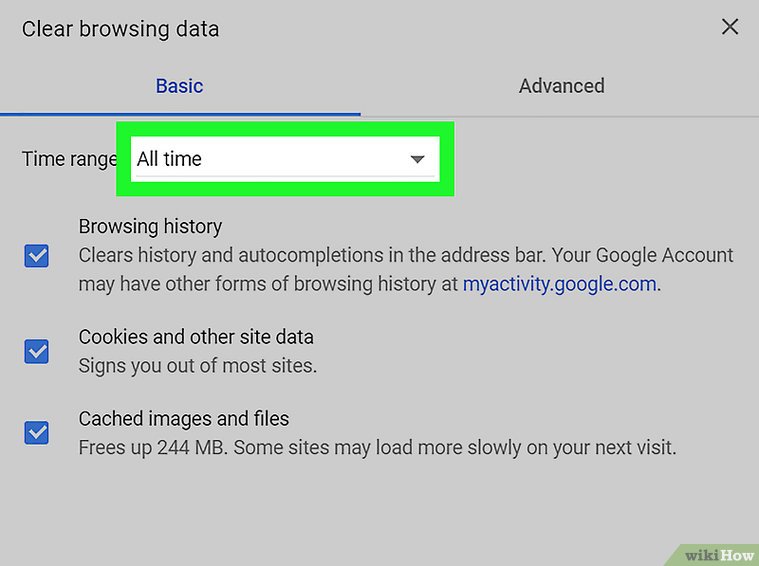Toggle the Cookies and other site data checkbox
The width and height of the screenshot is (759, 566).
[37, 352]
